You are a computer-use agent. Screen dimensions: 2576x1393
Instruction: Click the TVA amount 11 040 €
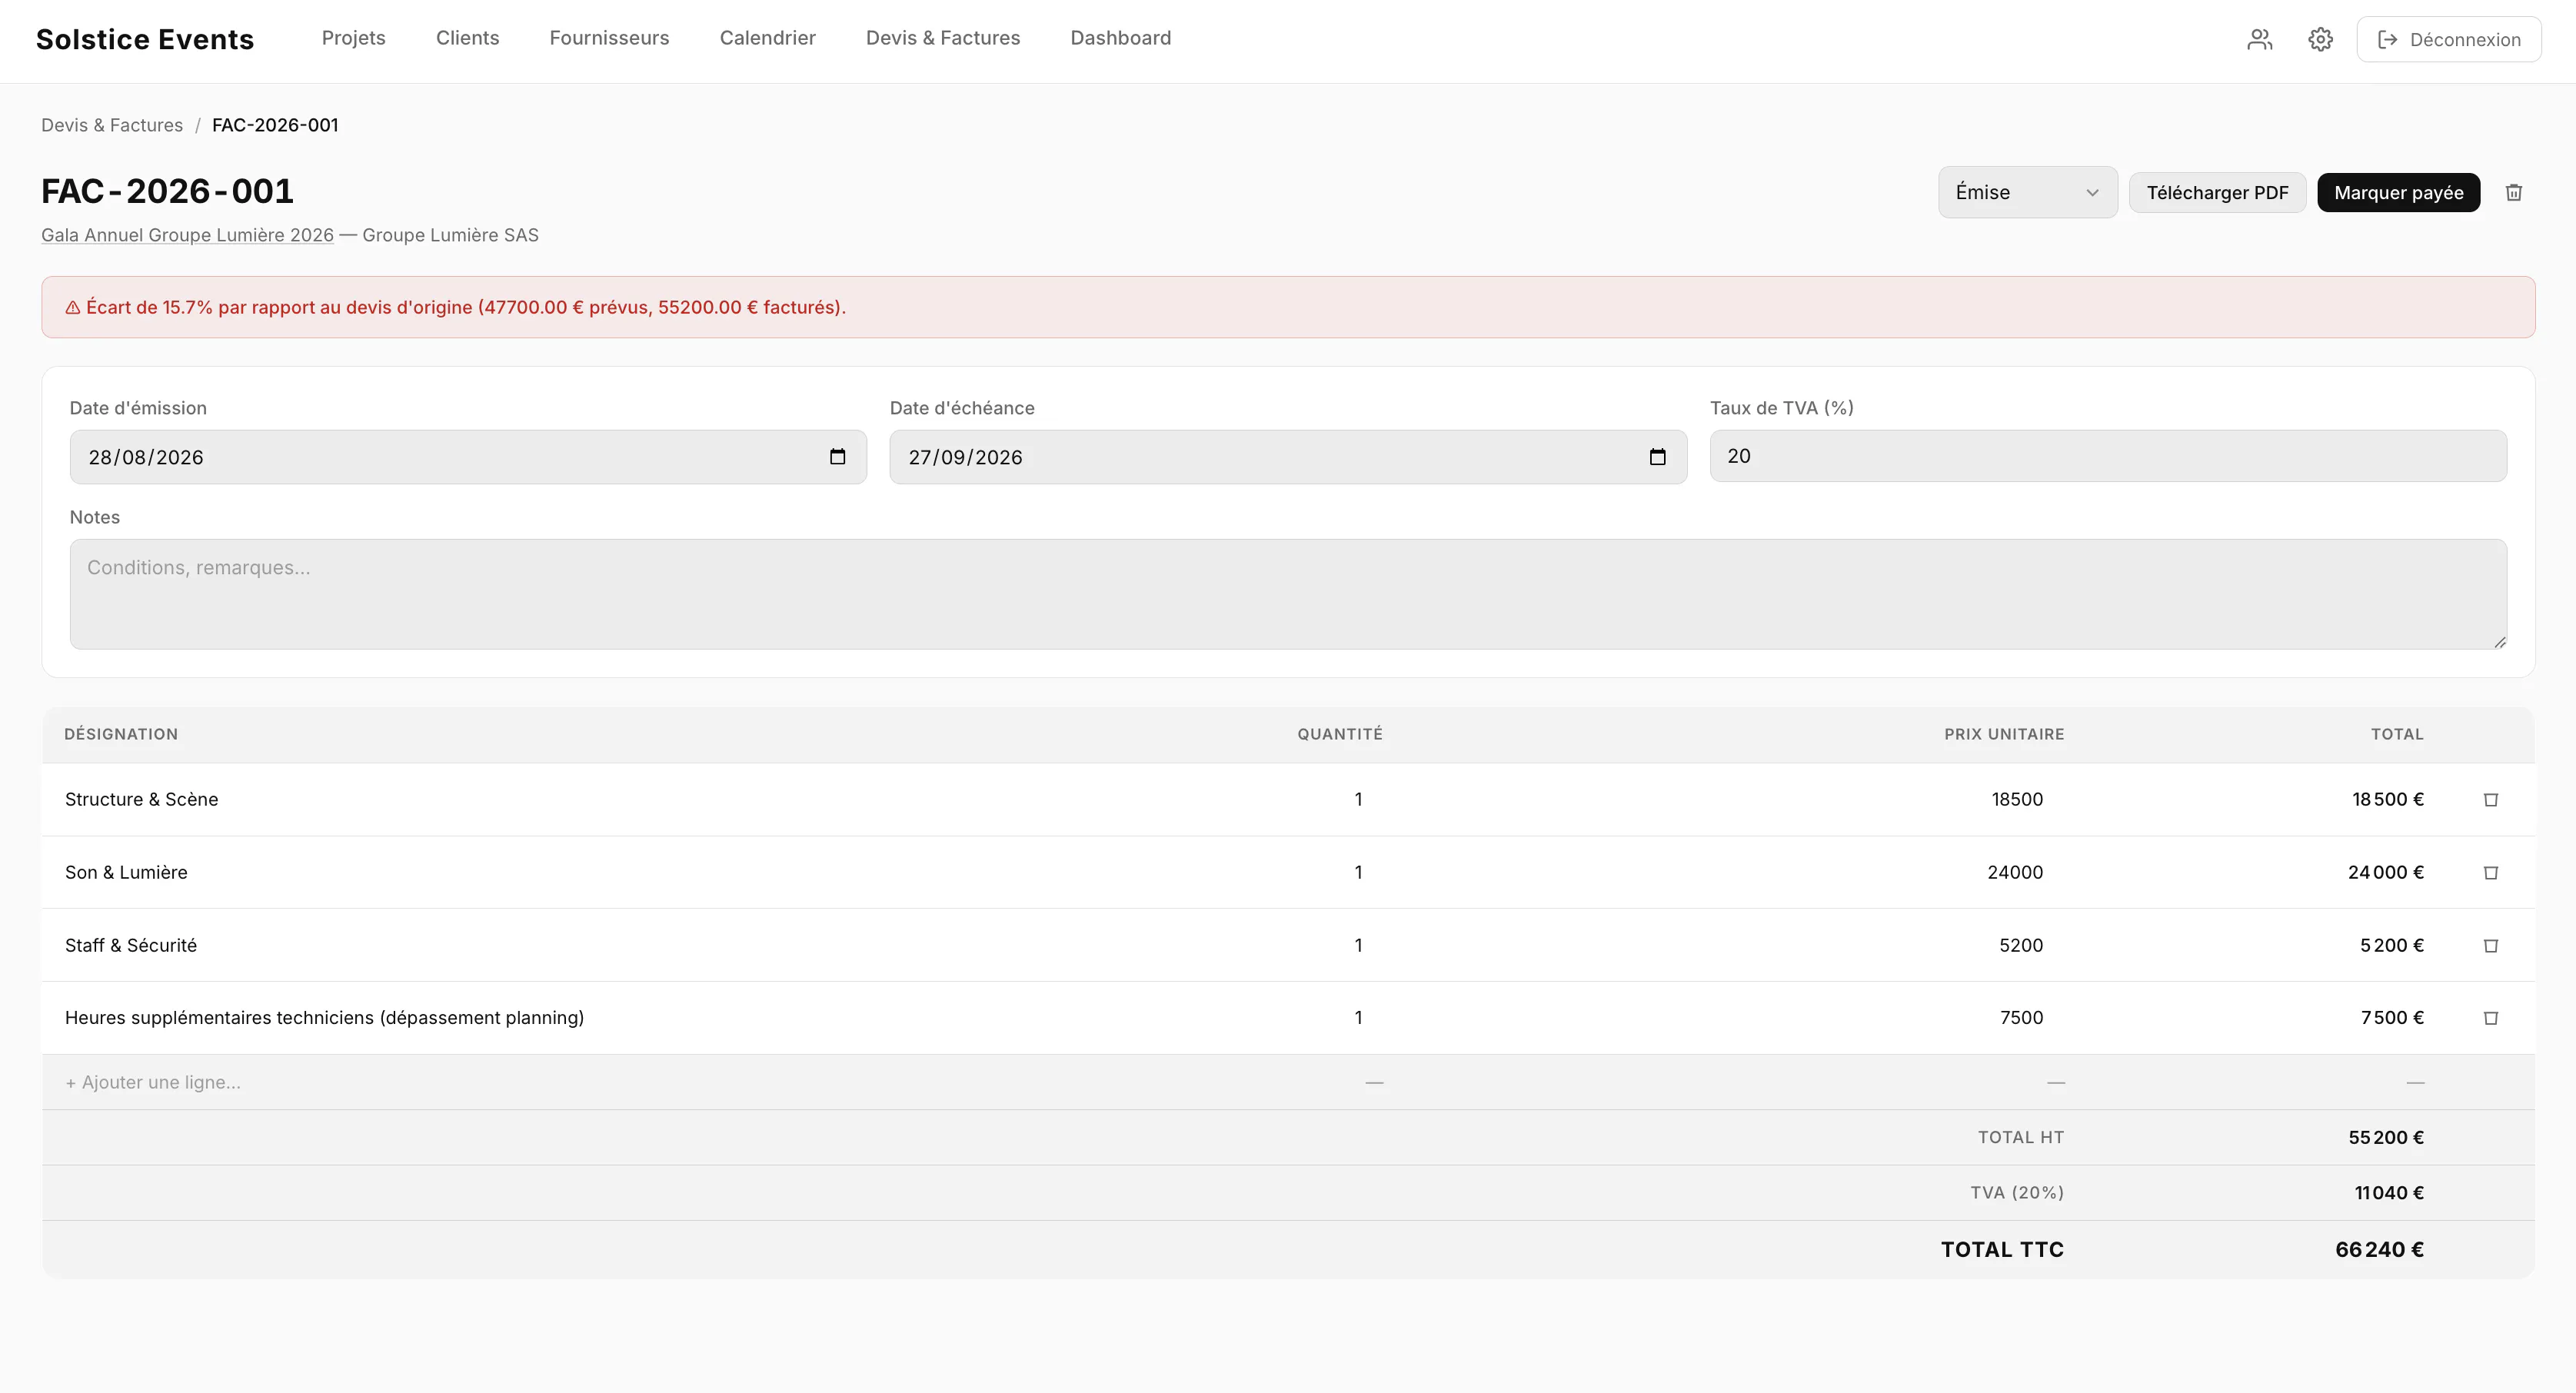2388,1192
